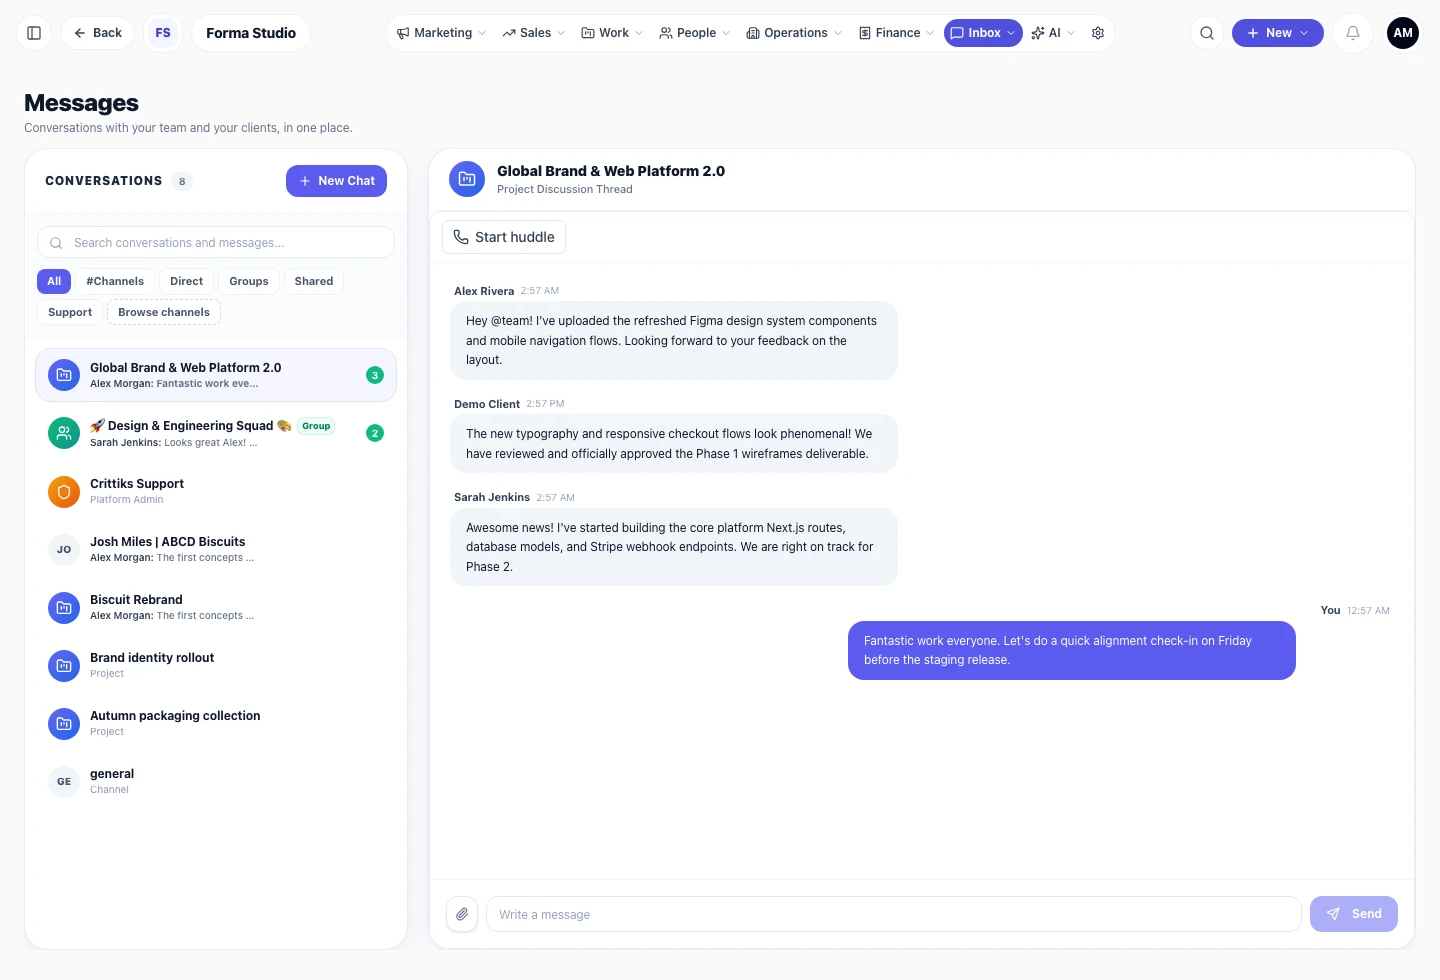Expand the Marketing dropdown menu
This screenshot has width=1440, height=980.
[441, 33]
